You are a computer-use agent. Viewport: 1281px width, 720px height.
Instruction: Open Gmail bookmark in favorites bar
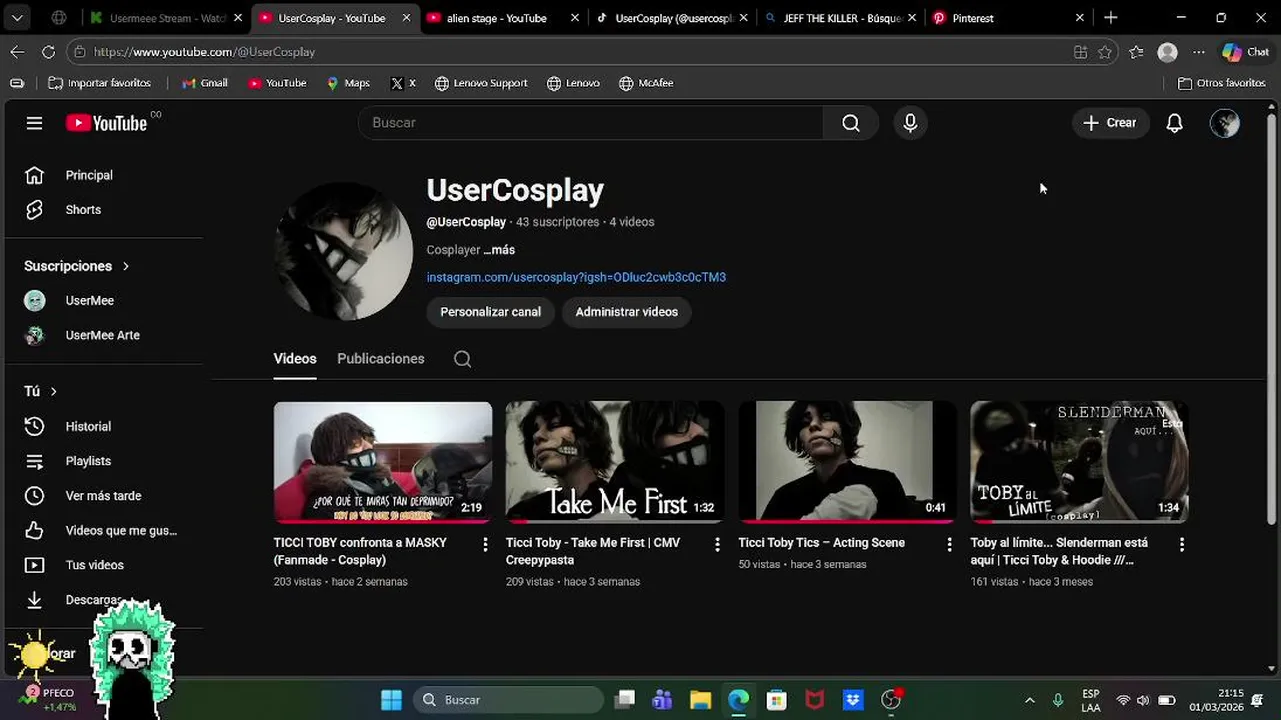pyautogui.click(x=205, y=83)
